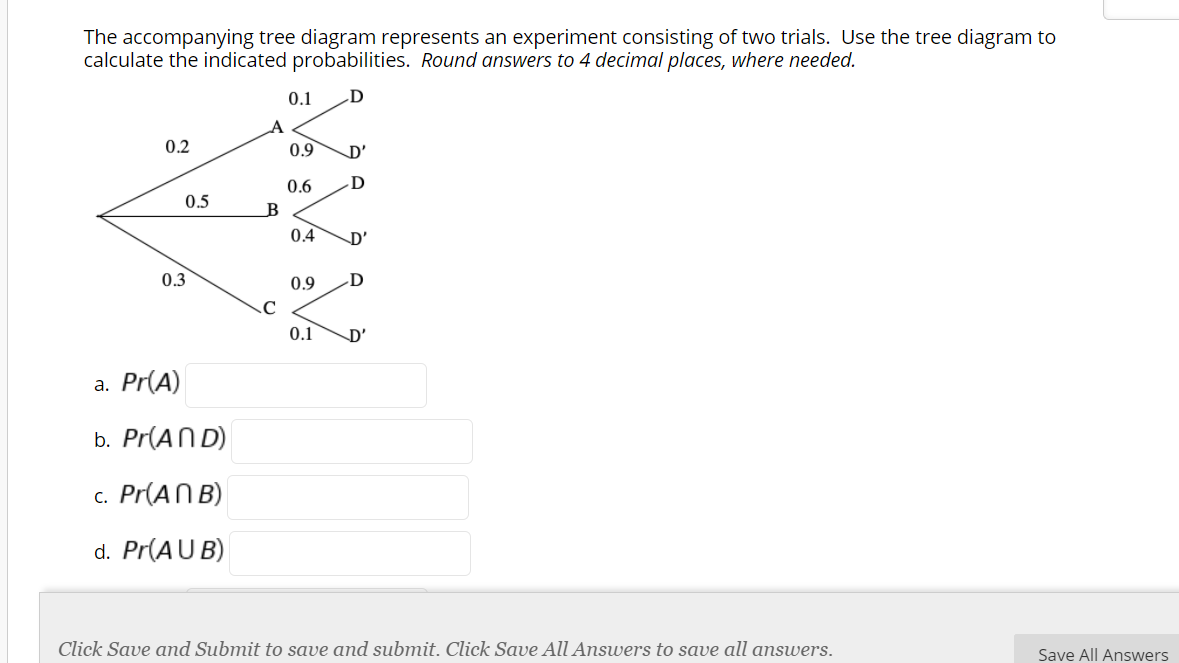The height and width of the screenshot is (663, 1179).
Task: Click the Pr(A∩D) answer input field
Action: [x=351, y=441]
